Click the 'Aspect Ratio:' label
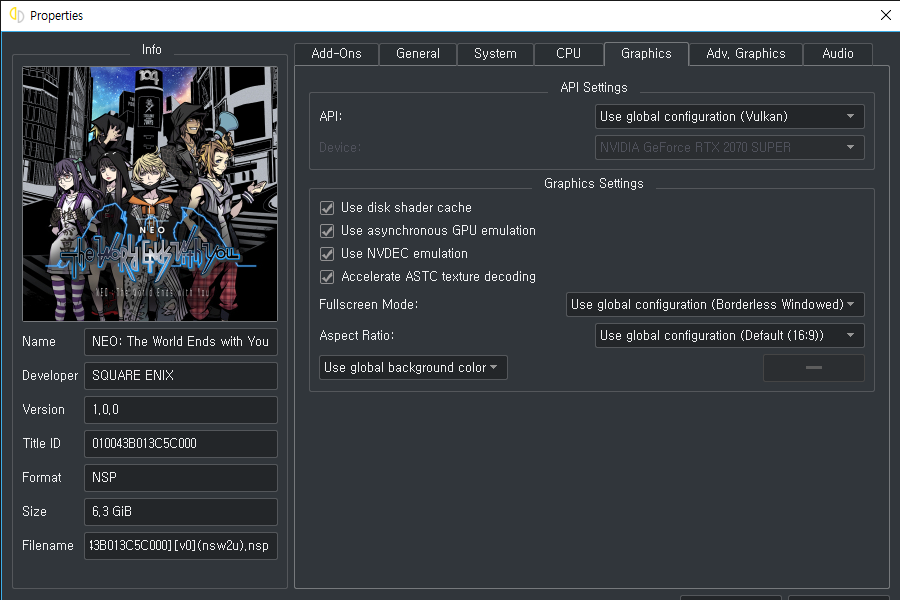The width and height of the screenshot is (900, 600). (x=356, y=335)
